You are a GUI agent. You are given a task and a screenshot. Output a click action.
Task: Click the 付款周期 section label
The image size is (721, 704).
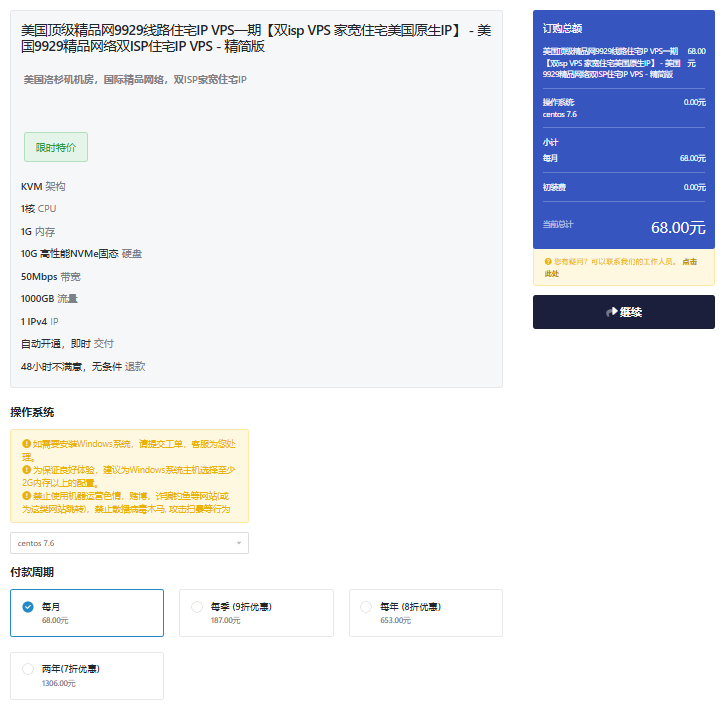pos(32,572)
